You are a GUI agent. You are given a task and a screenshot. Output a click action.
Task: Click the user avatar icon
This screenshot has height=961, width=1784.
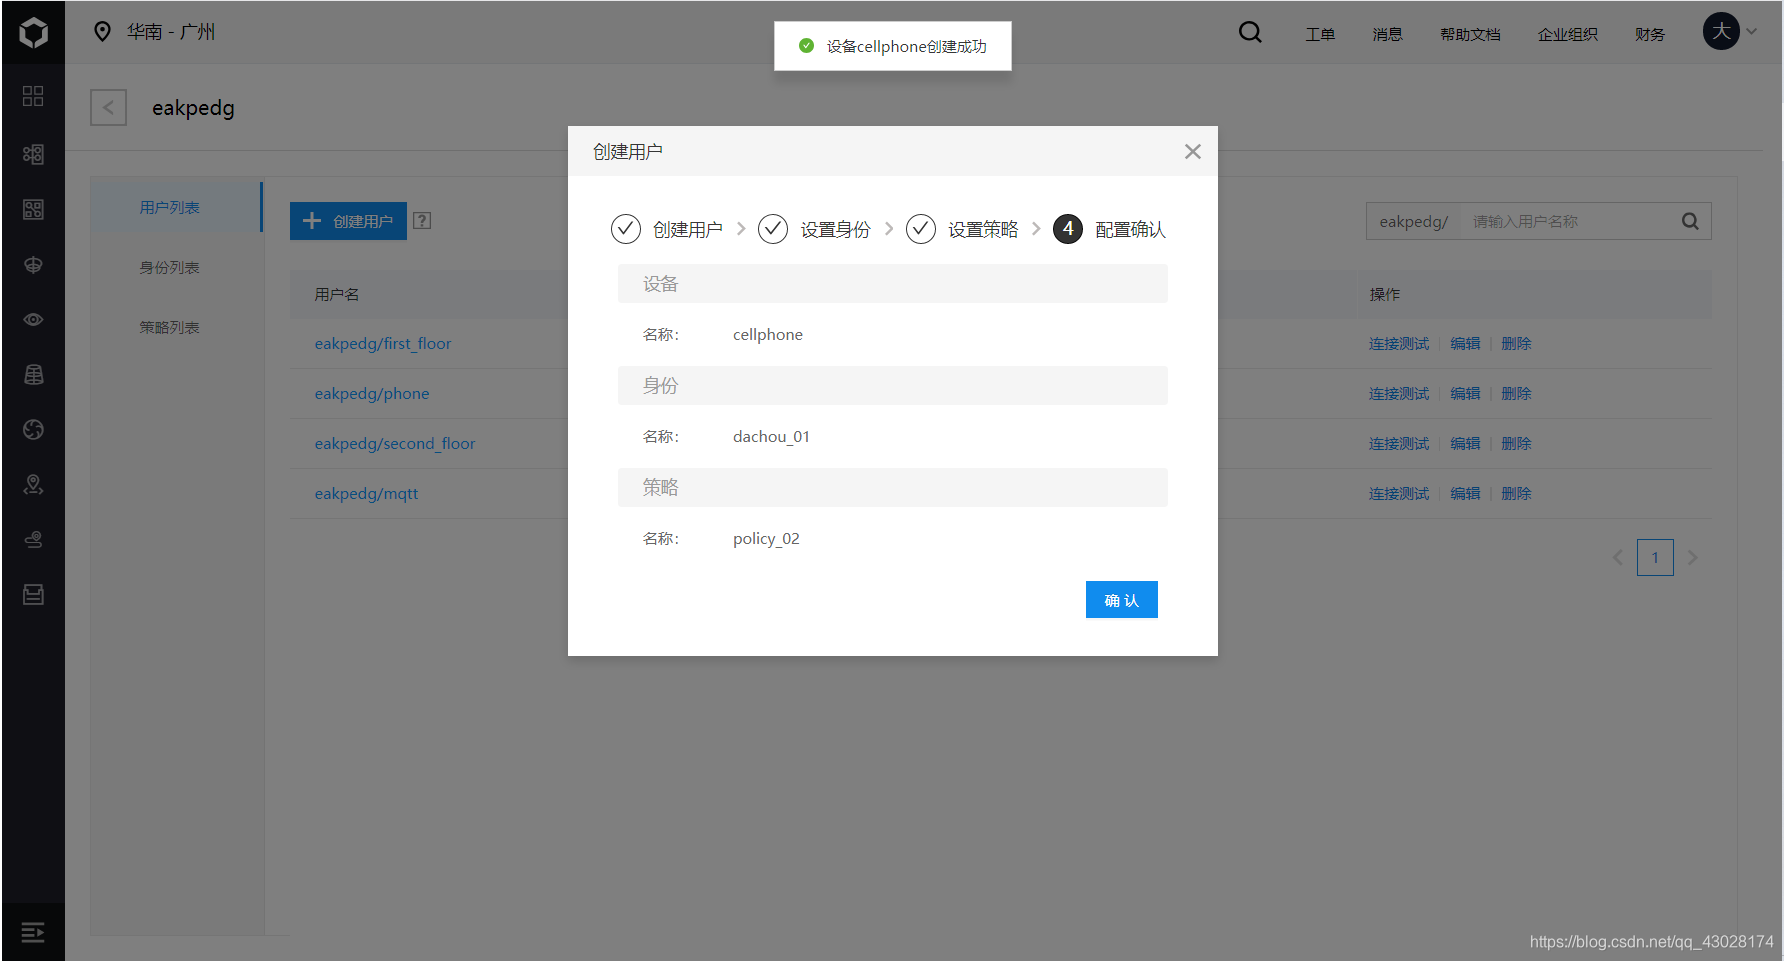(x=1721, y=31)
